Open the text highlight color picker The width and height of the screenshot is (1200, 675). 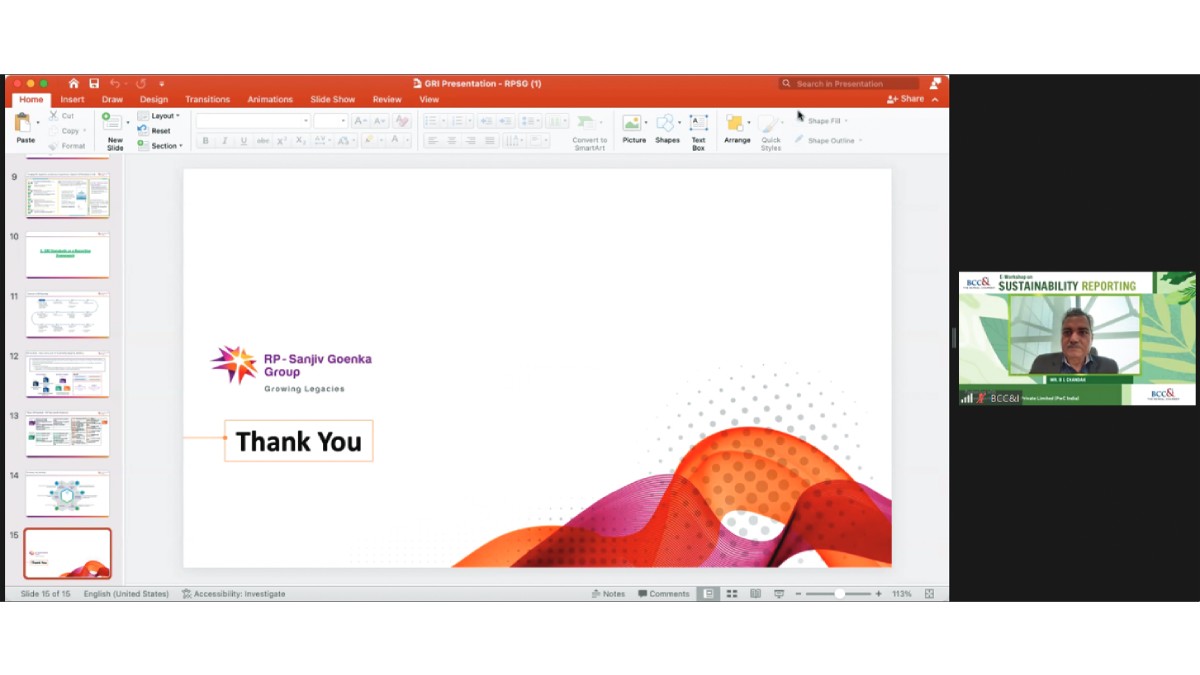[372, 141]
